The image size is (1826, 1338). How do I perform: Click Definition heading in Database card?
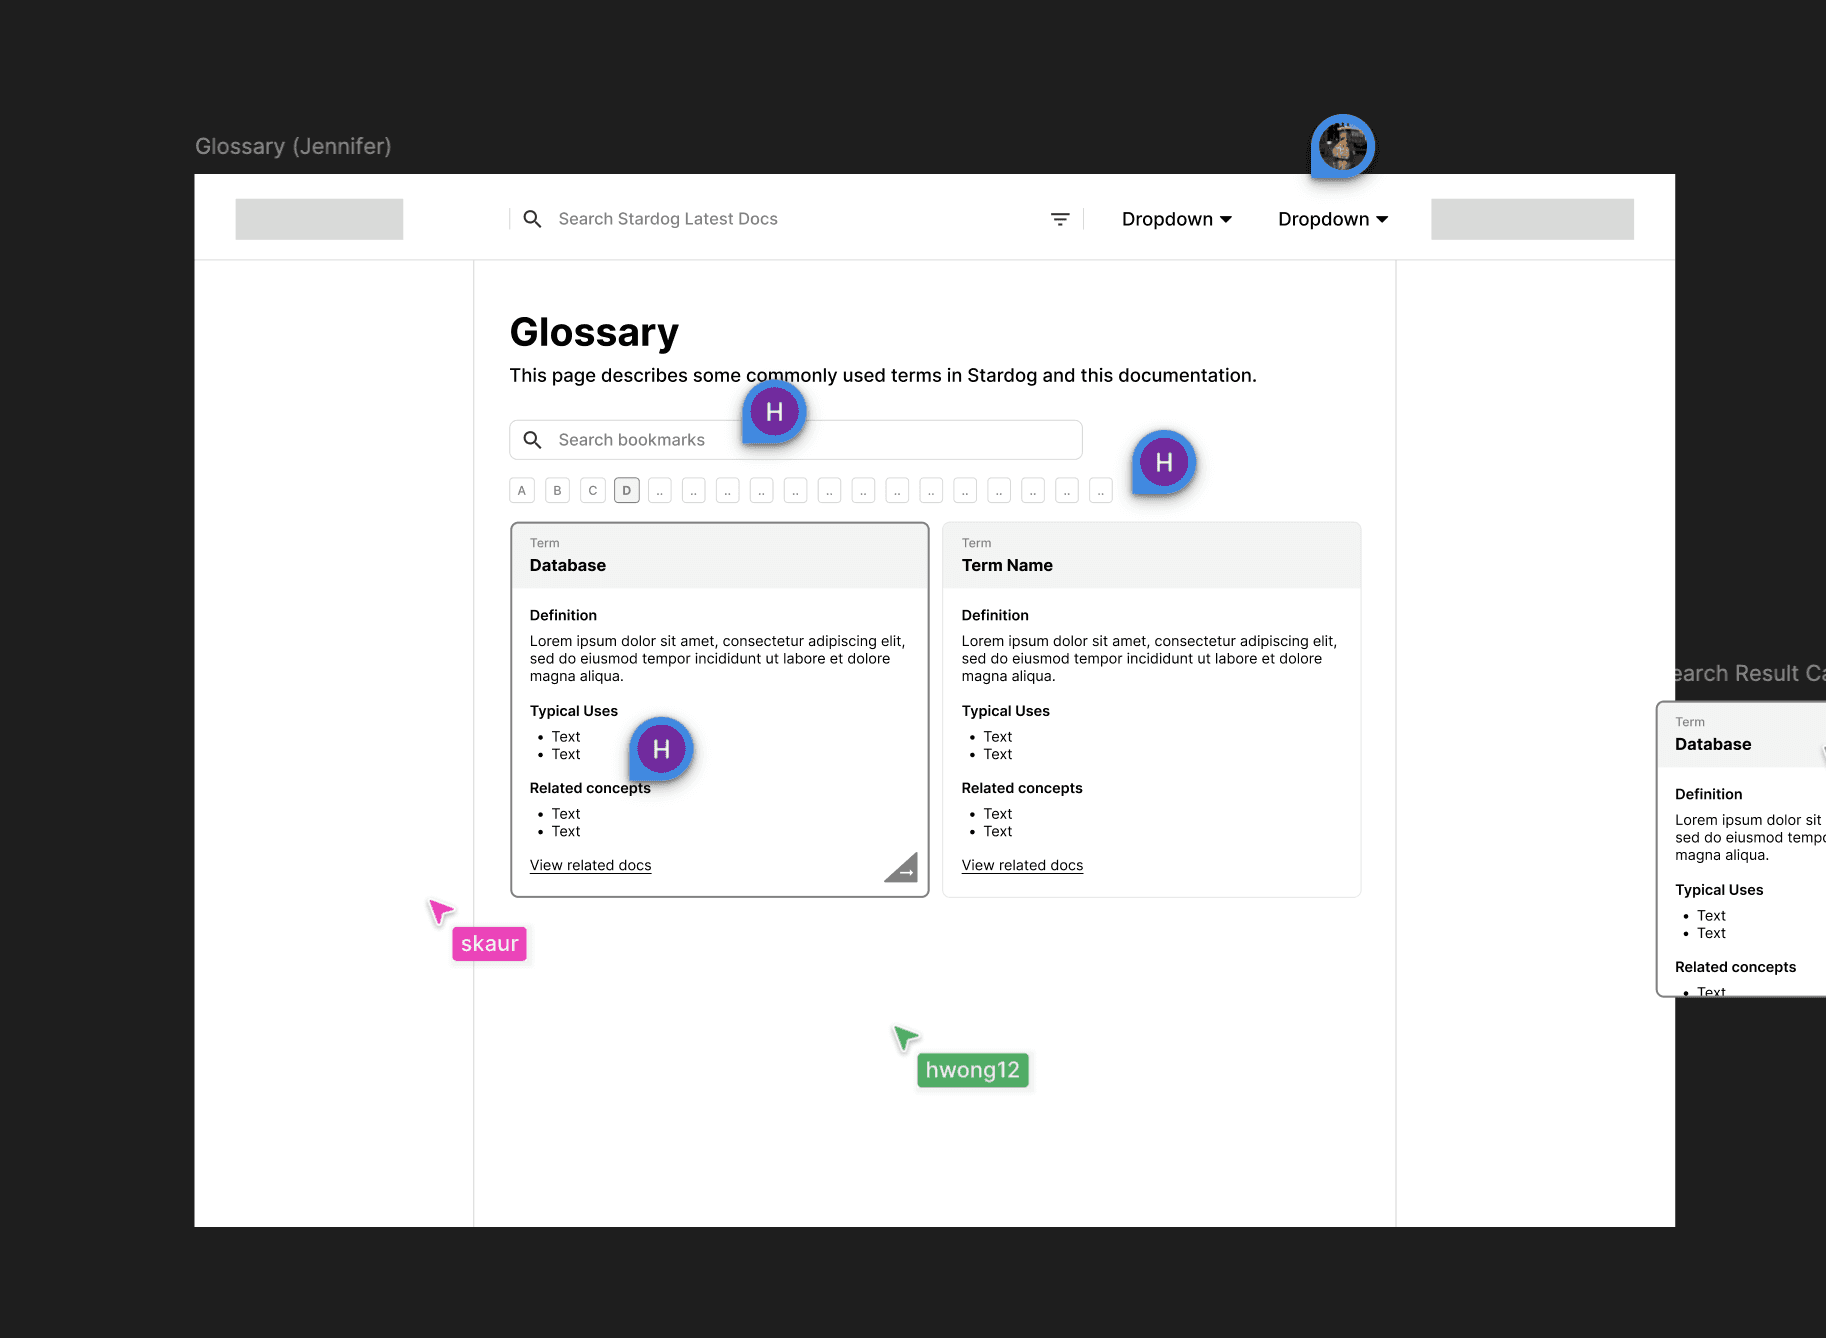pyautogui.click(x=563, y=615)
